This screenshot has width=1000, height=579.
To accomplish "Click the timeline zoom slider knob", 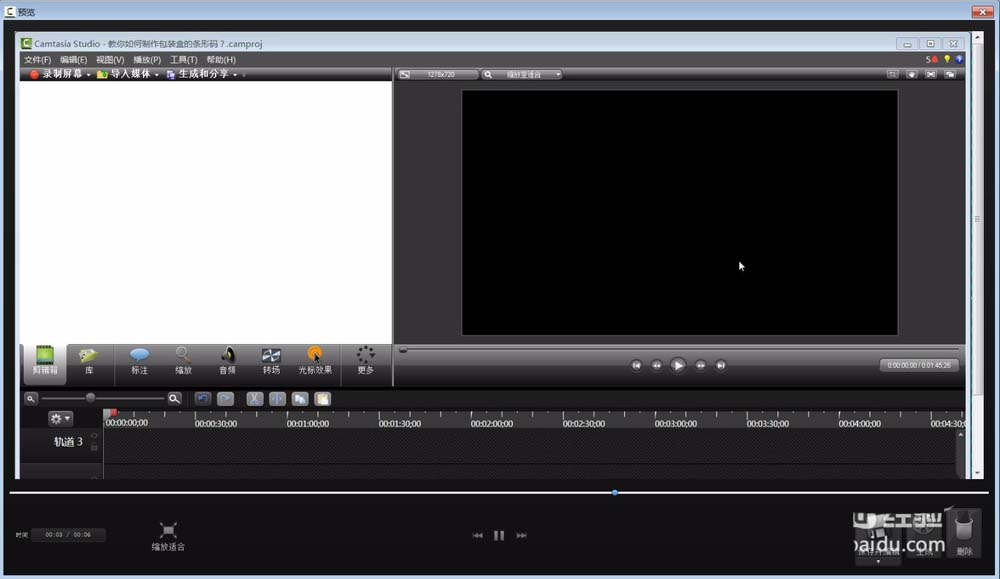I will click(91, 398).
